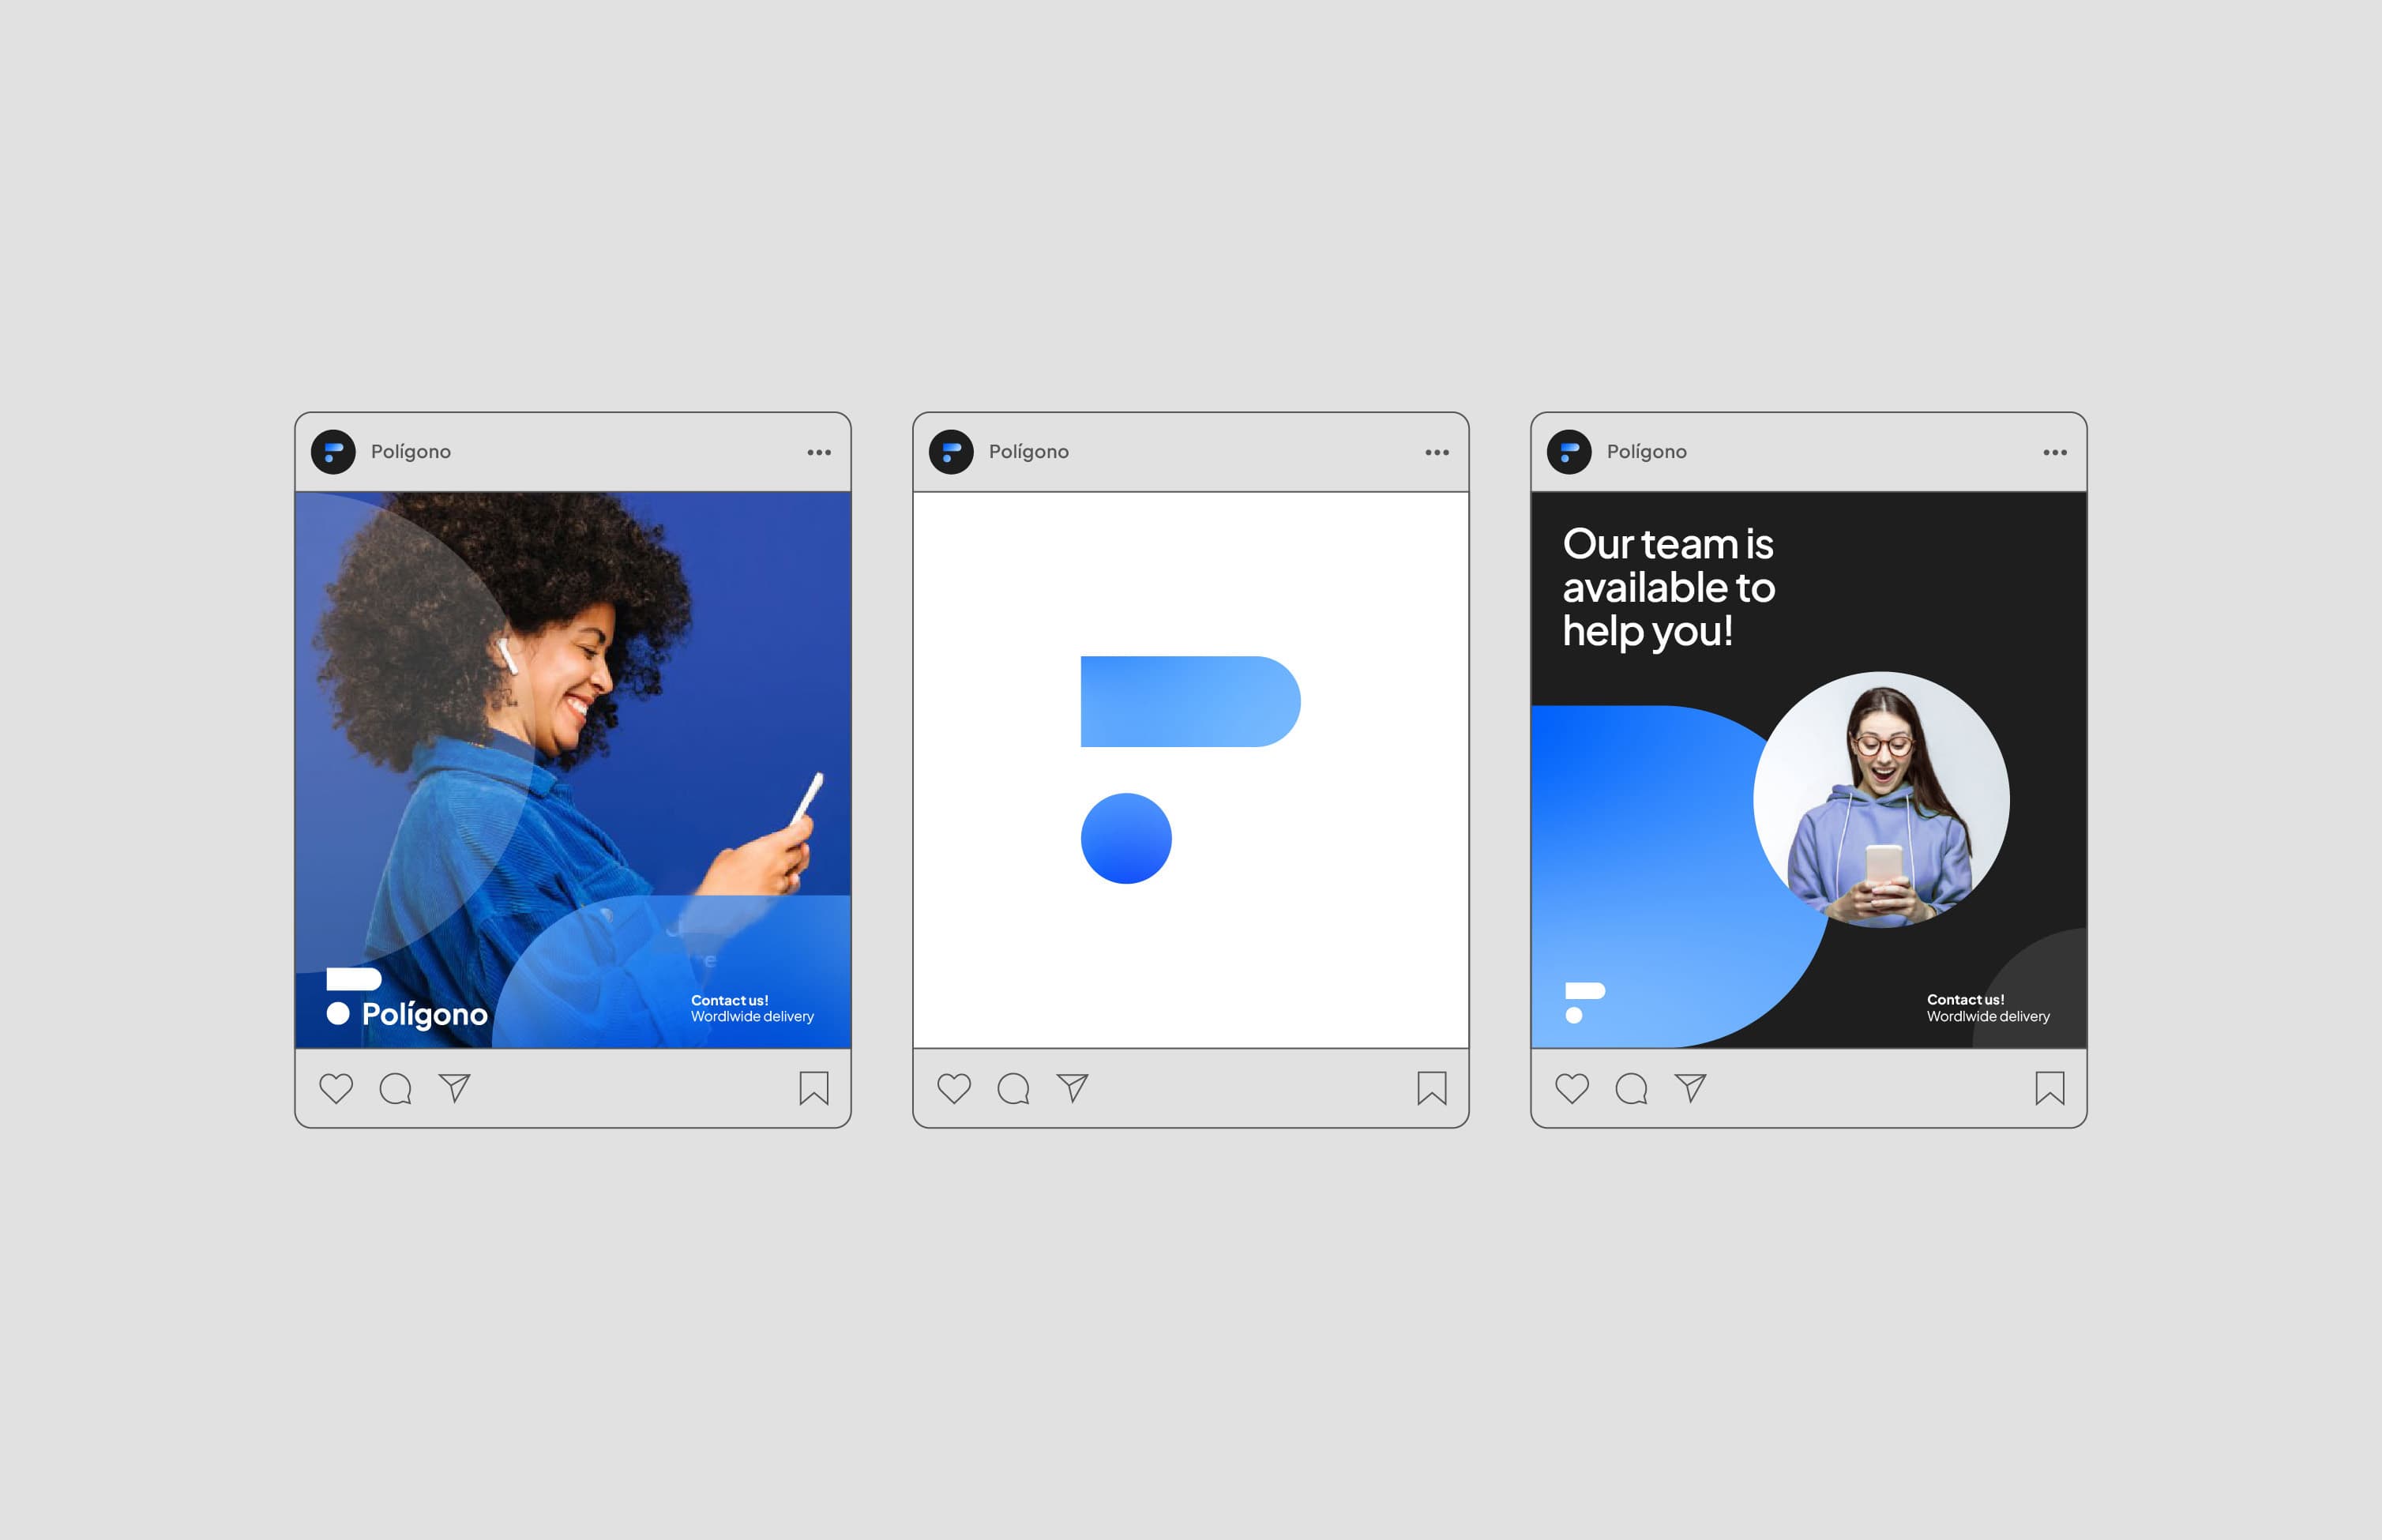Viewport: 2382px width, 1540px height.
Task: Comment on the middle logo post
Action: point(1013,1088)
